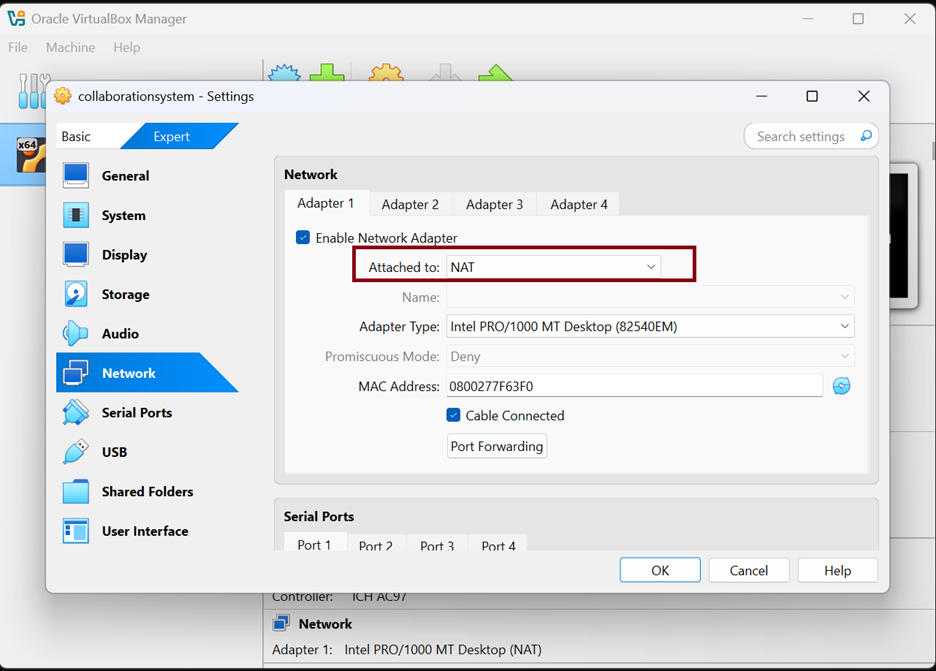Open the File menu
Image resolution: width=936 pixels, height=671 pixels.
(18, 47)
